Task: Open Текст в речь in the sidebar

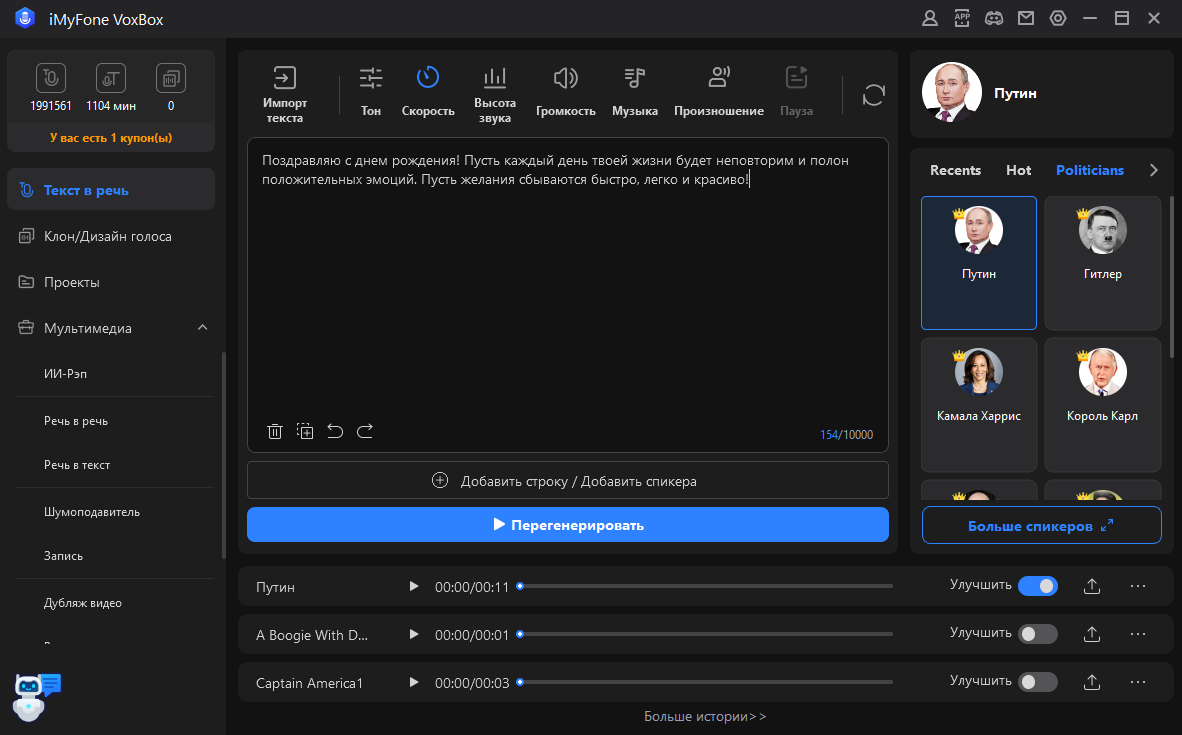Action: pyautogui.click(x=111, y=189)
